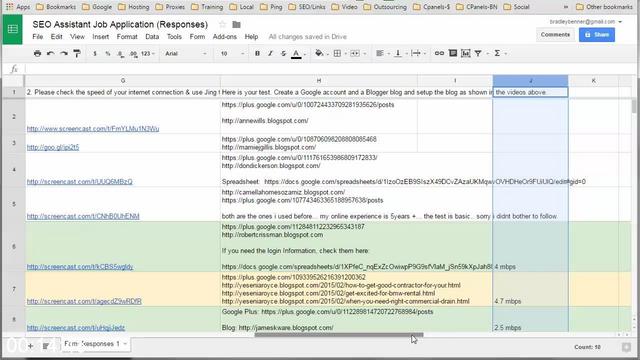Open the Insert menu
Screen dimensions: 640x360
tap(100, 37)
